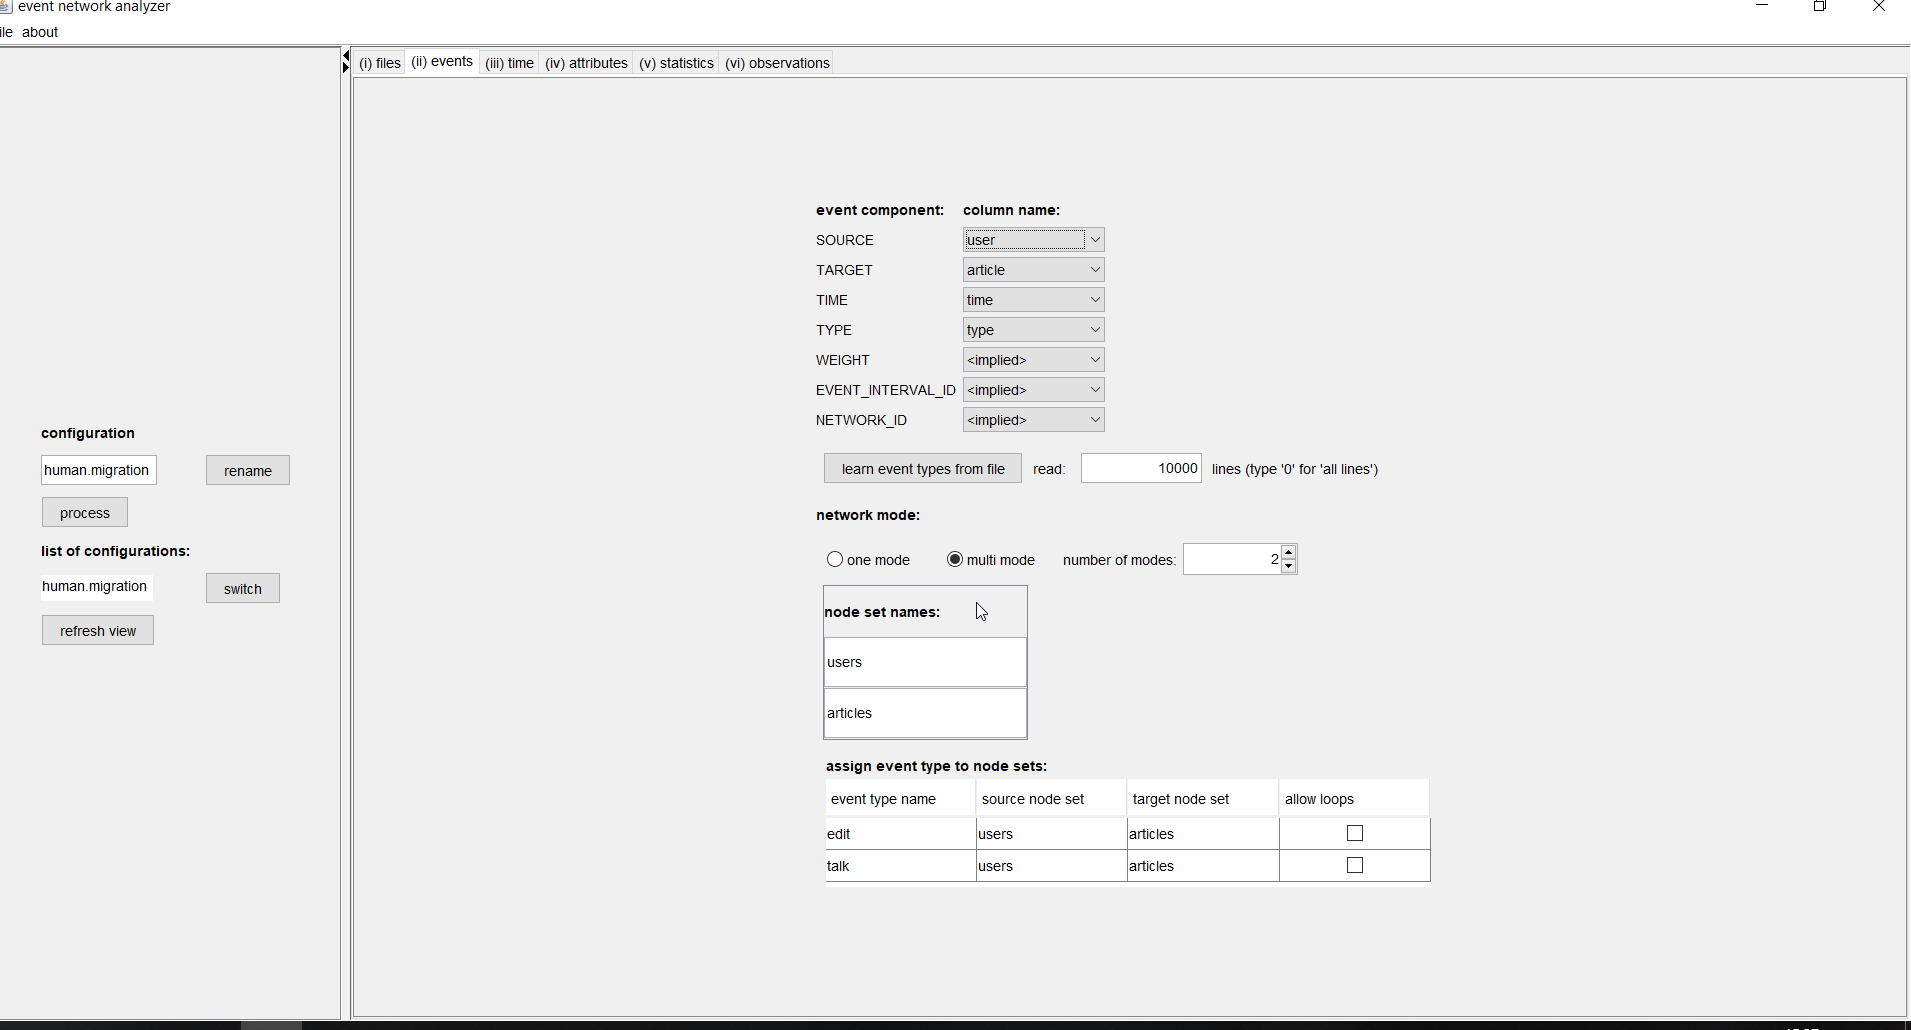Enable allow loops for edit event

tap(1354, 833)
